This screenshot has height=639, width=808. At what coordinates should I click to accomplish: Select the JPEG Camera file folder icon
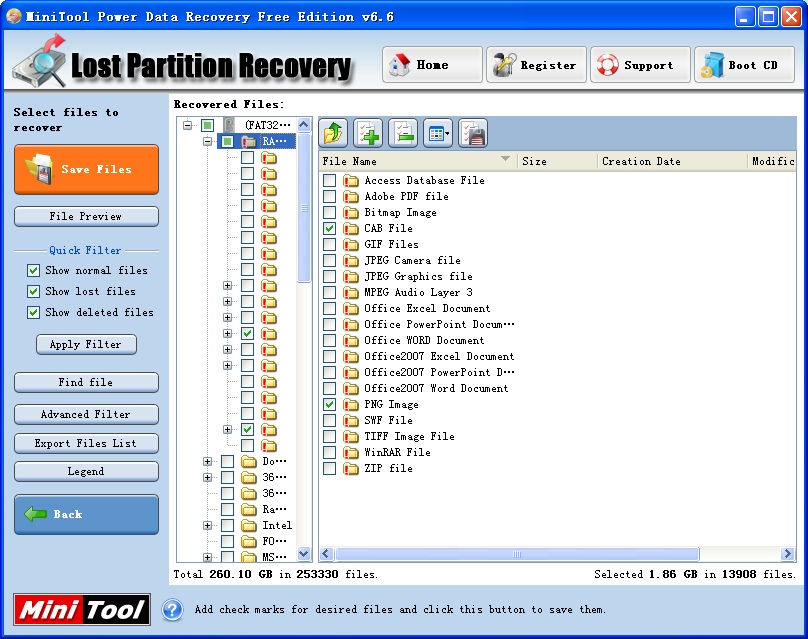[351, 260]
